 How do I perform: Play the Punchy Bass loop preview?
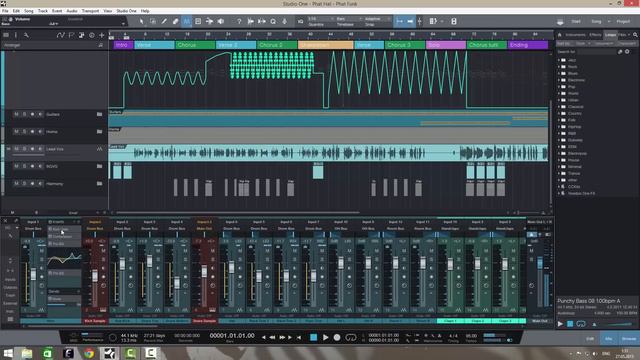tap(560, 324)
